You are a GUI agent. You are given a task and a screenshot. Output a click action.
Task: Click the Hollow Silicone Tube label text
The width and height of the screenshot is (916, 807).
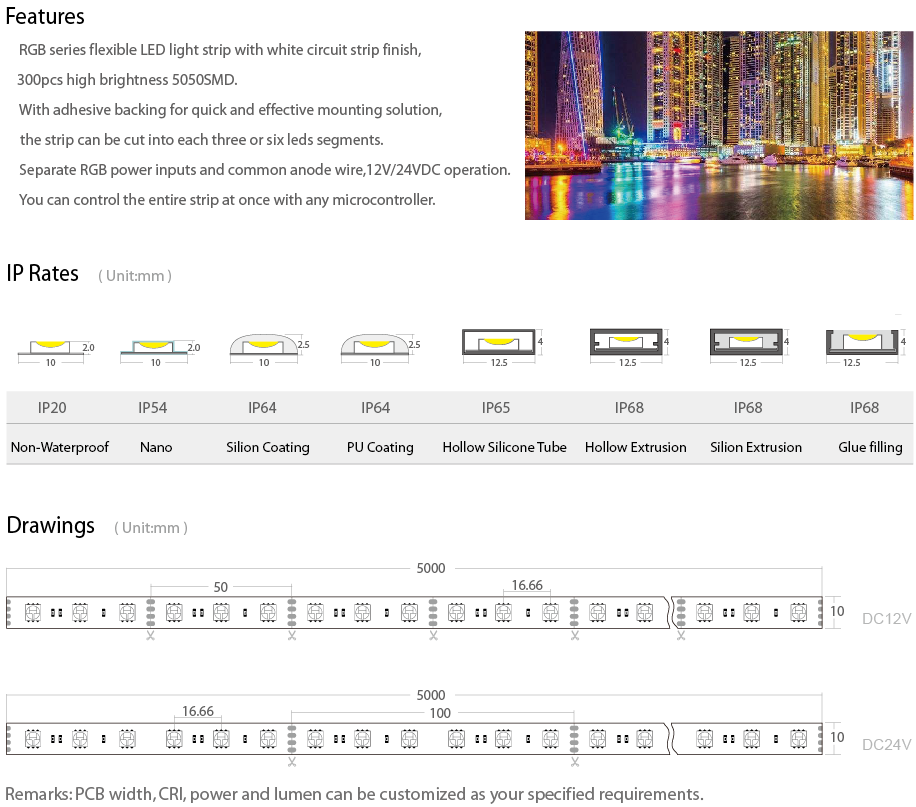(x=504, y=447)
